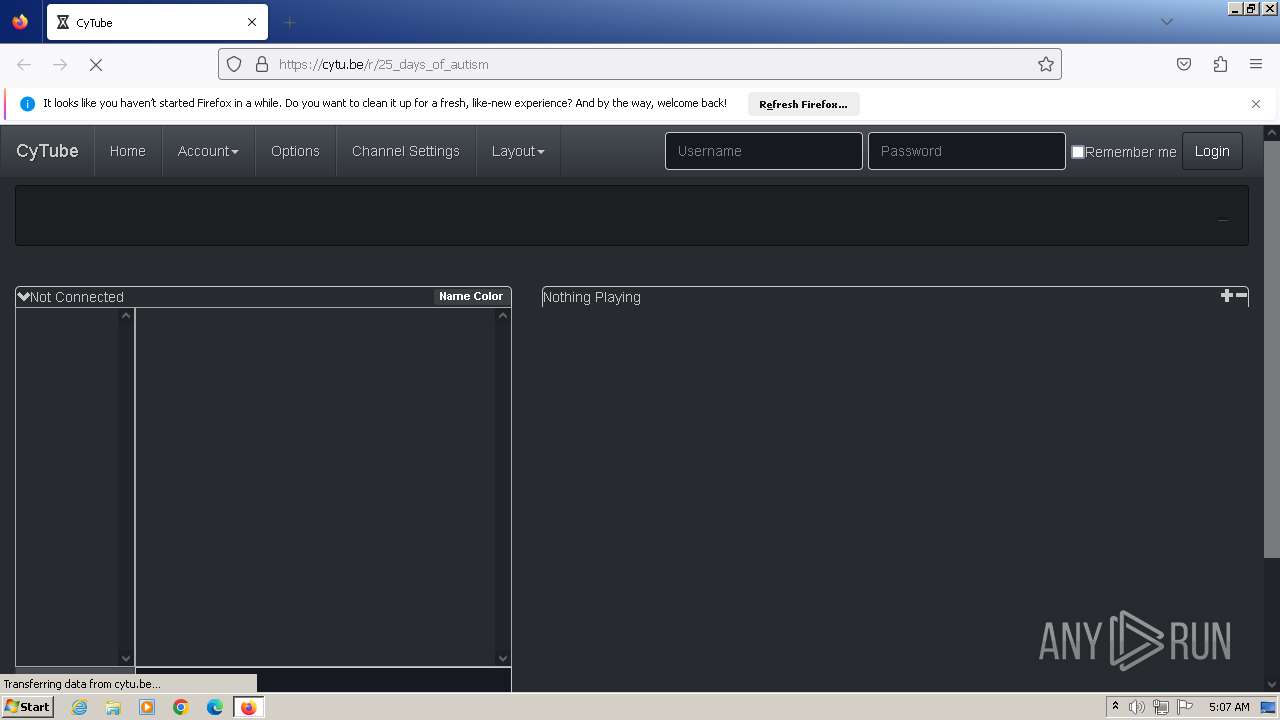The image size is (1280, 720).
Task: View site security via the padlock icon
Action: (262, 64)
